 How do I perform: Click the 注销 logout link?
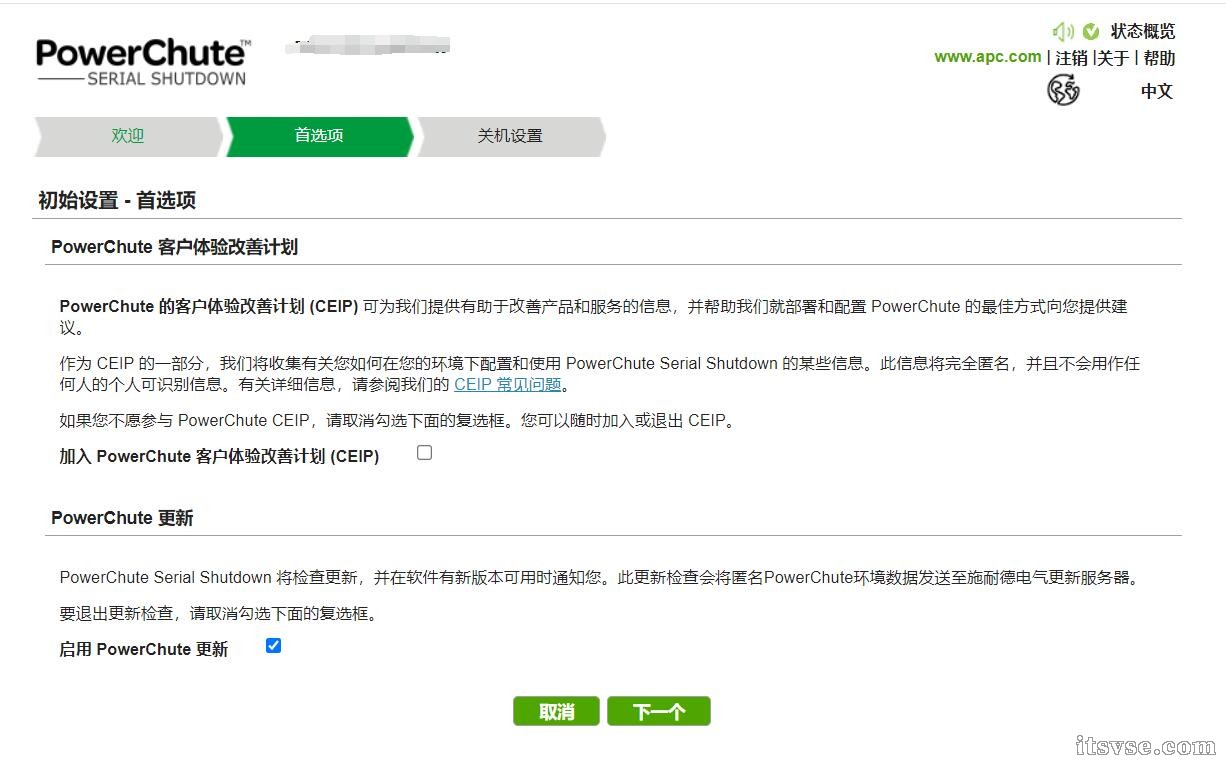[1072, 58]
